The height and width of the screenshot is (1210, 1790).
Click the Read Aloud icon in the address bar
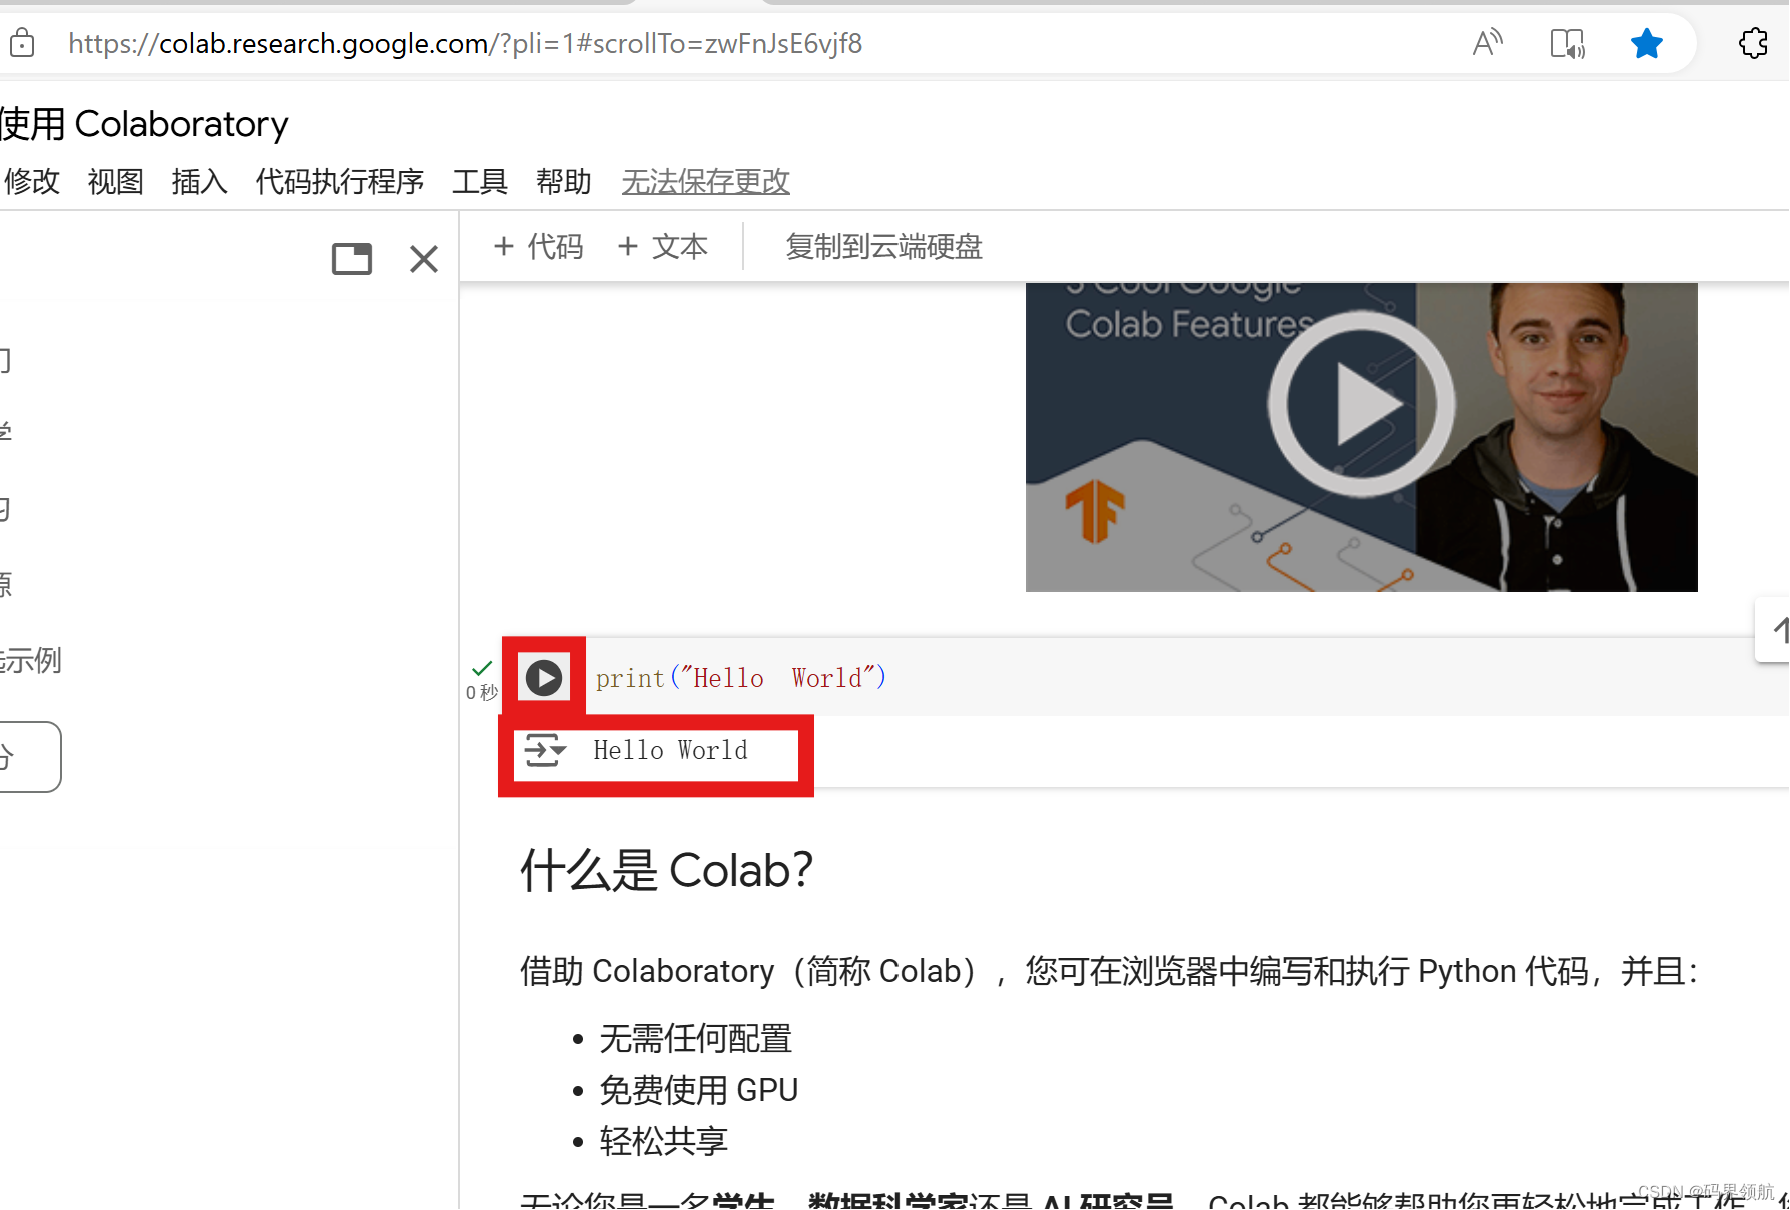coord(1487,43)
